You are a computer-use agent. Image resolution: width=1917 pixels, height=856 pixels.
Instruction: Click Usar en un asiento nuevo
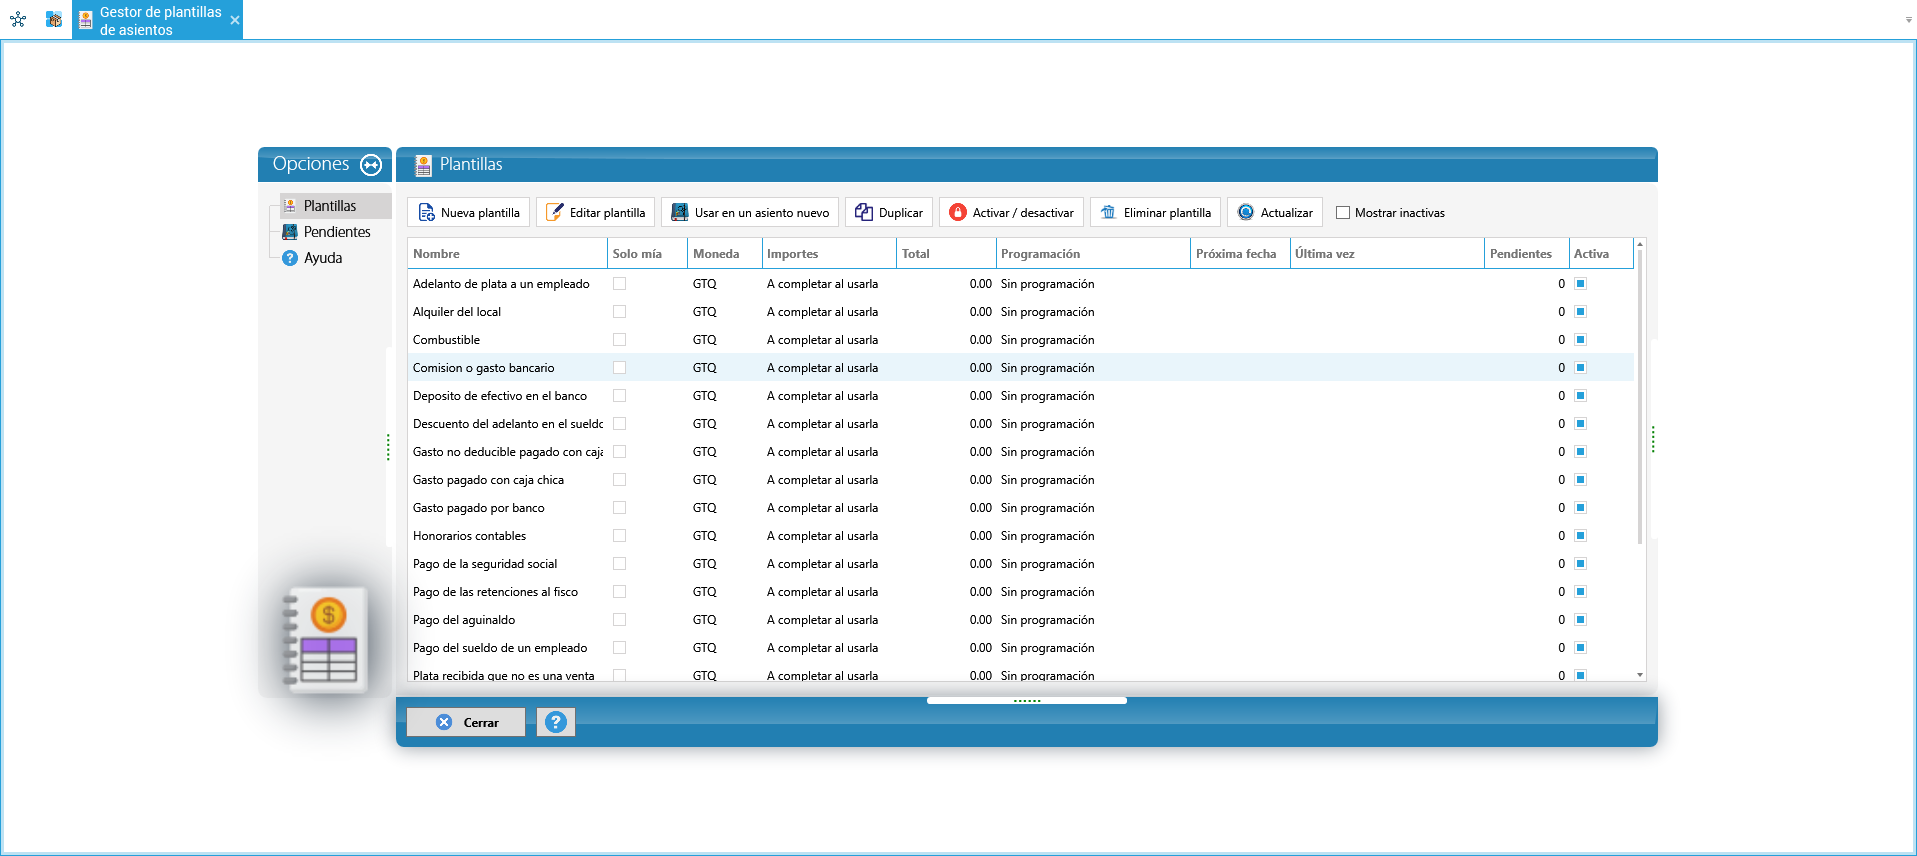750,212
